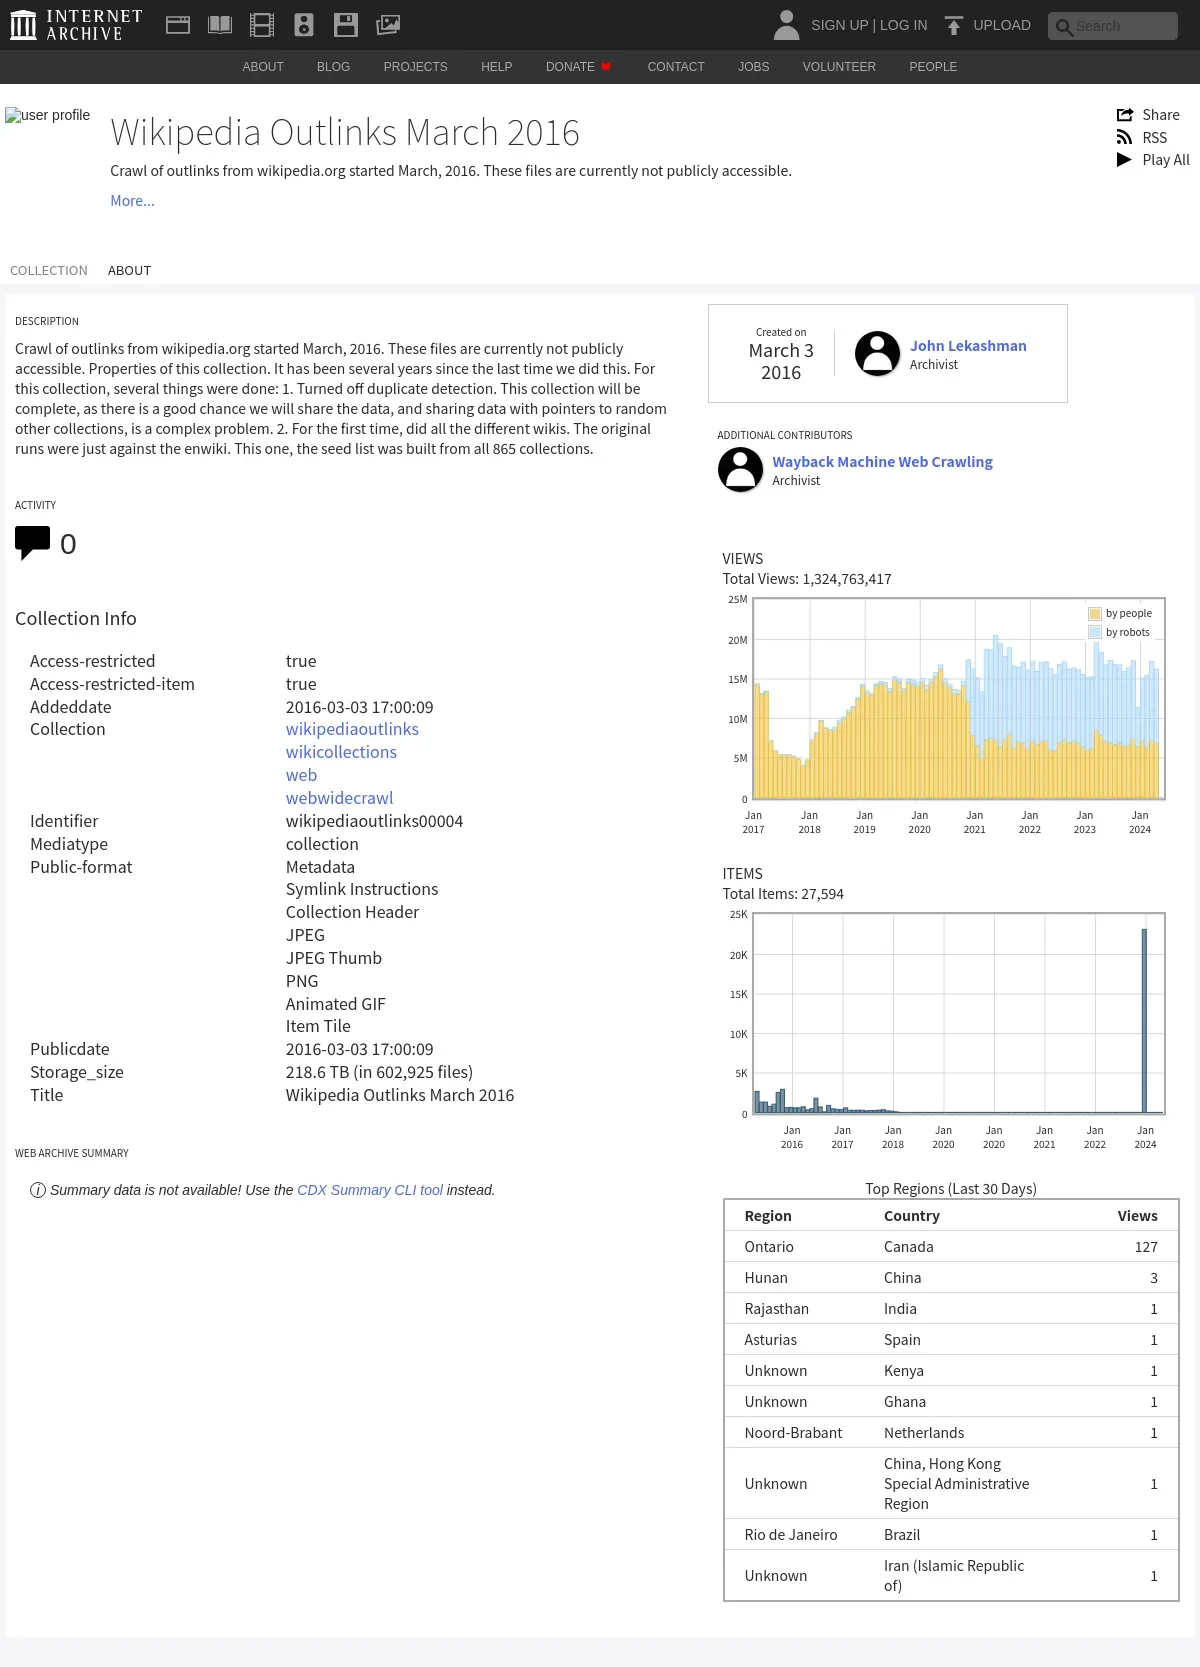1200x1667 pixels.
Task: Click the Share button
Action: 1148,115
